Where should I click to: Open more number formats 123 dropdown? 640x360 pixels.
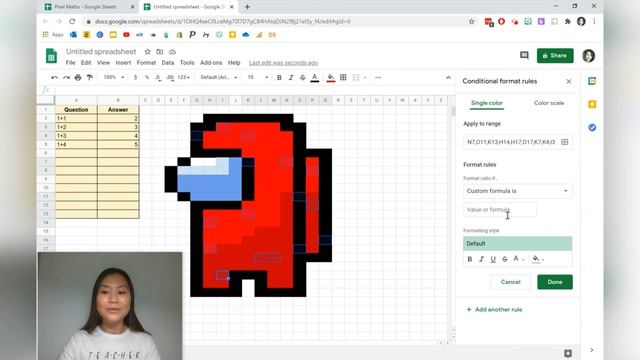184,78
